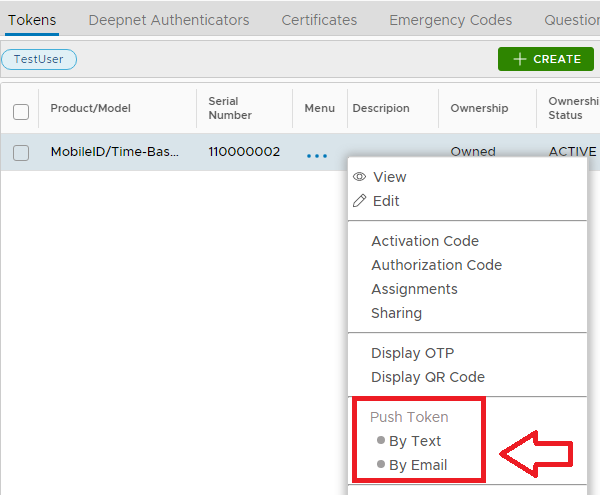Click the TestUser filter chip
Image resolution: width=600 pixels, height=495 pixels.
pos(39,59)
